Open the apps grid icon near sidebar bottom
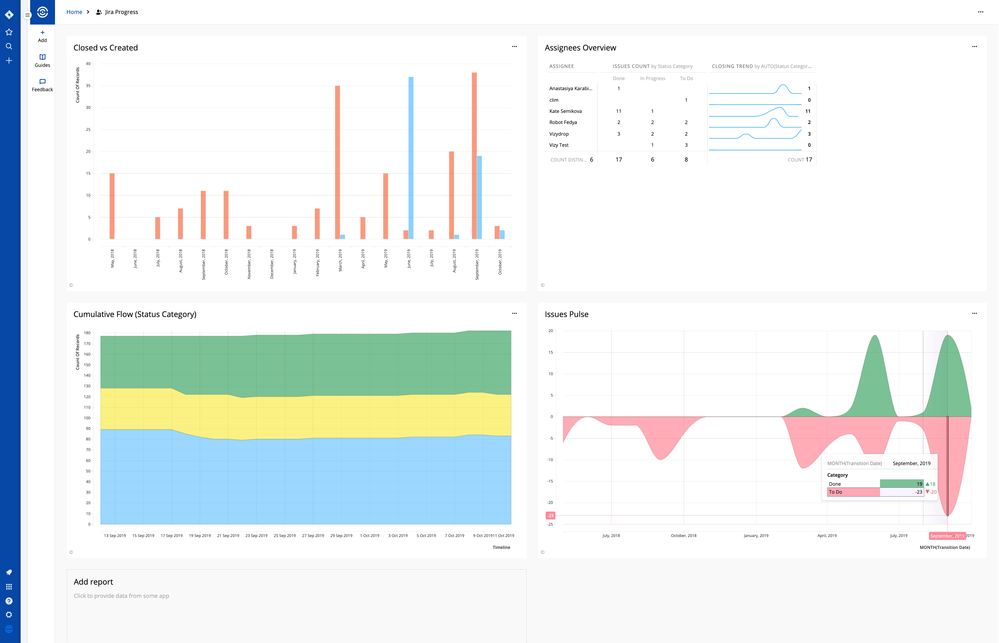Screen dimensions: 999x643 (x=8, y=586)
